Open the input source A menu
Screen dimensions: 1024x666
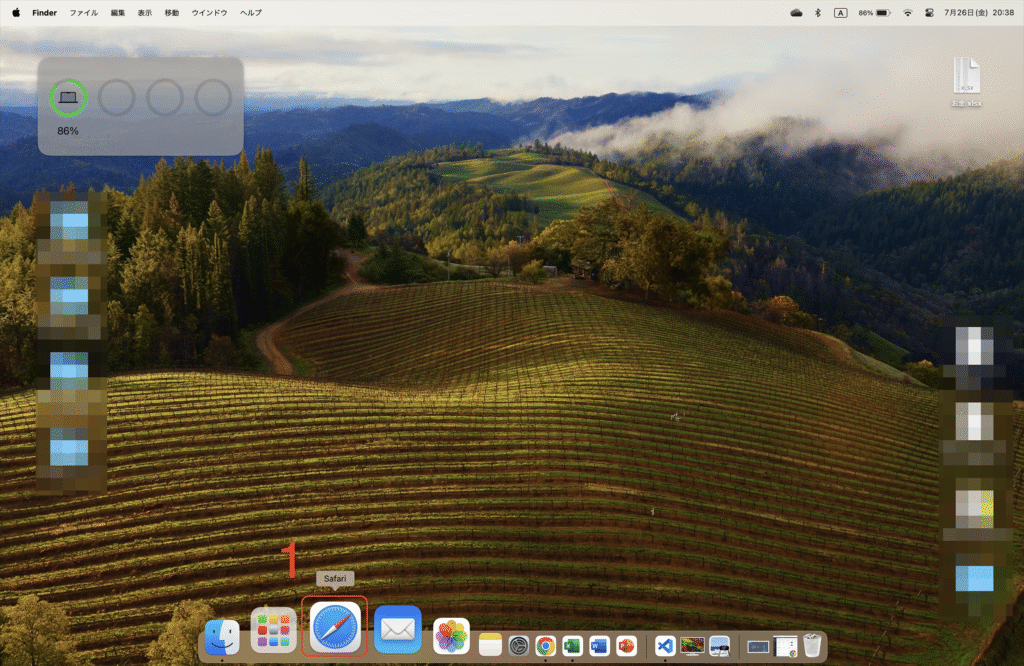tap(840, 12)
